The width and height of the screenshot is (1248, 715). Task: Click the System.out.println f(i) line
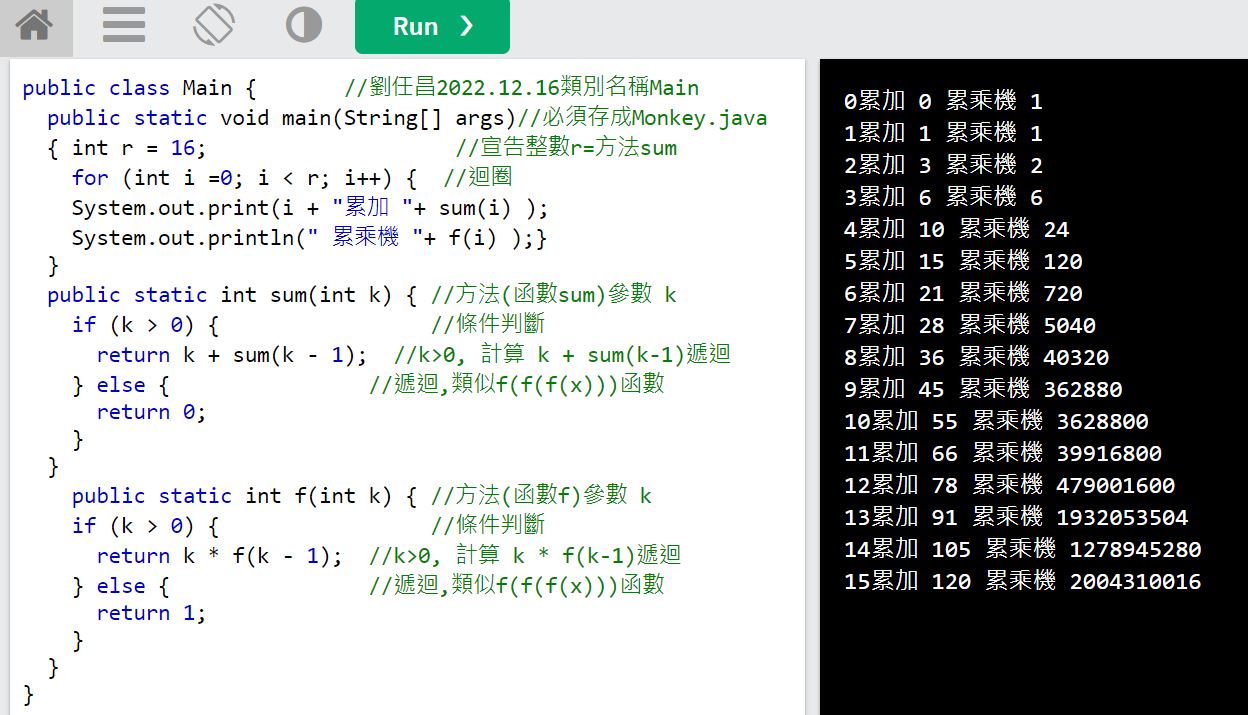310,237
